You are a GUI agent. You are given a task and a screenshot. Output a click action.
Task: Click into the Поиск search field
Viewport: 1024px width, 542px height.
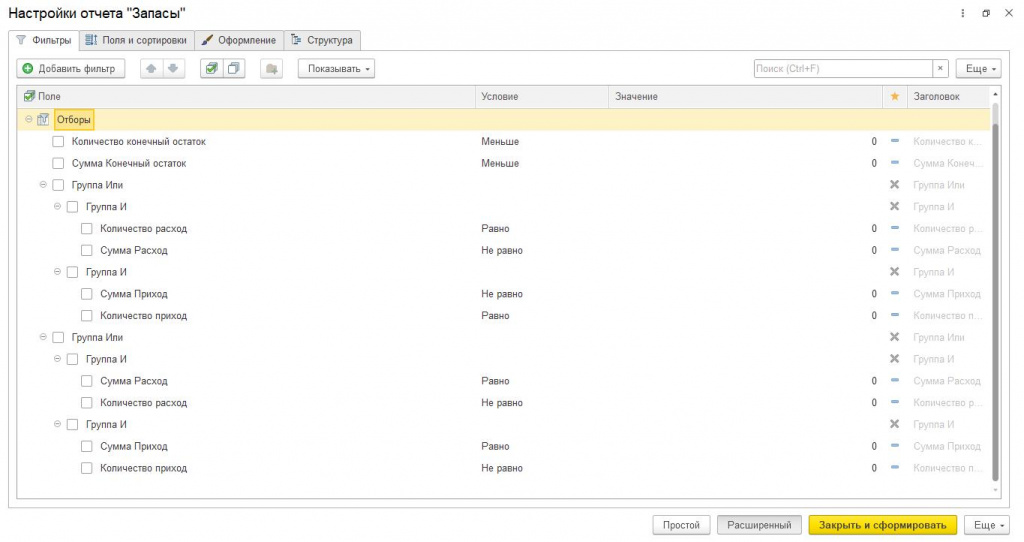pyautogui.click(x=843, y=69)
